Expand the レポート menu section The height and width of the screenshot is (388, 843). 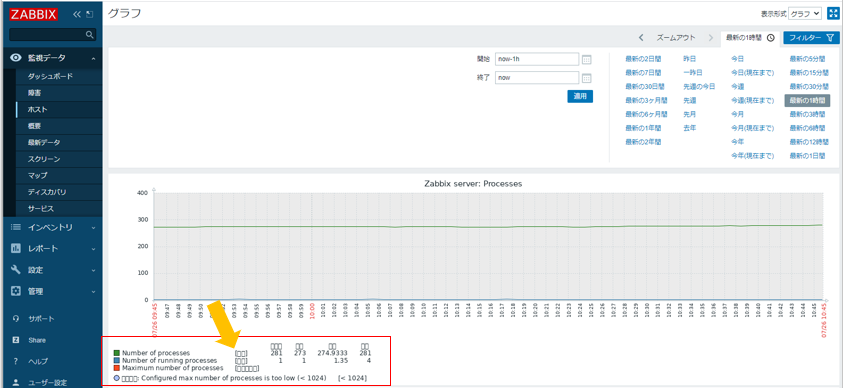tap(53, 249)
